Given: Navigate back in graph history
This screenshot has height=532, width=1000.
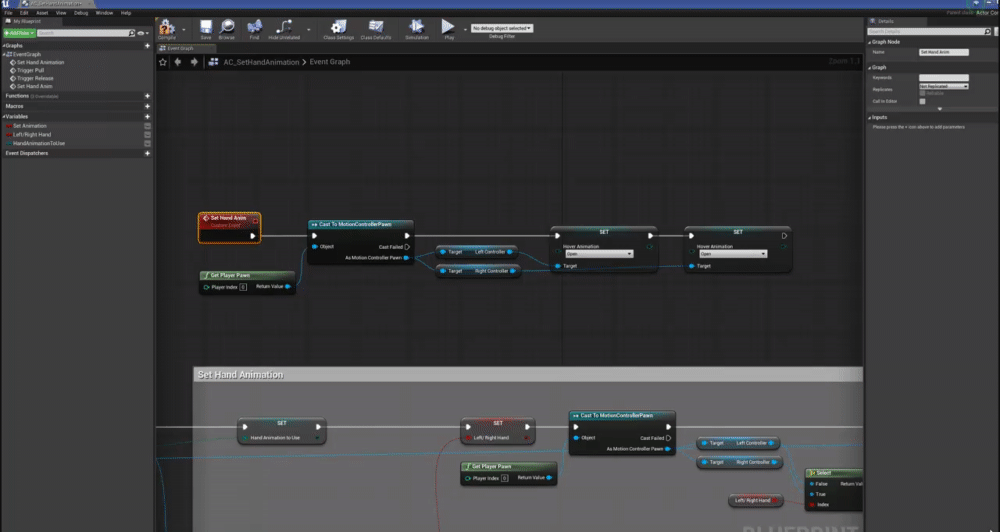Looking at the screenshot, I should pos(178,62).
